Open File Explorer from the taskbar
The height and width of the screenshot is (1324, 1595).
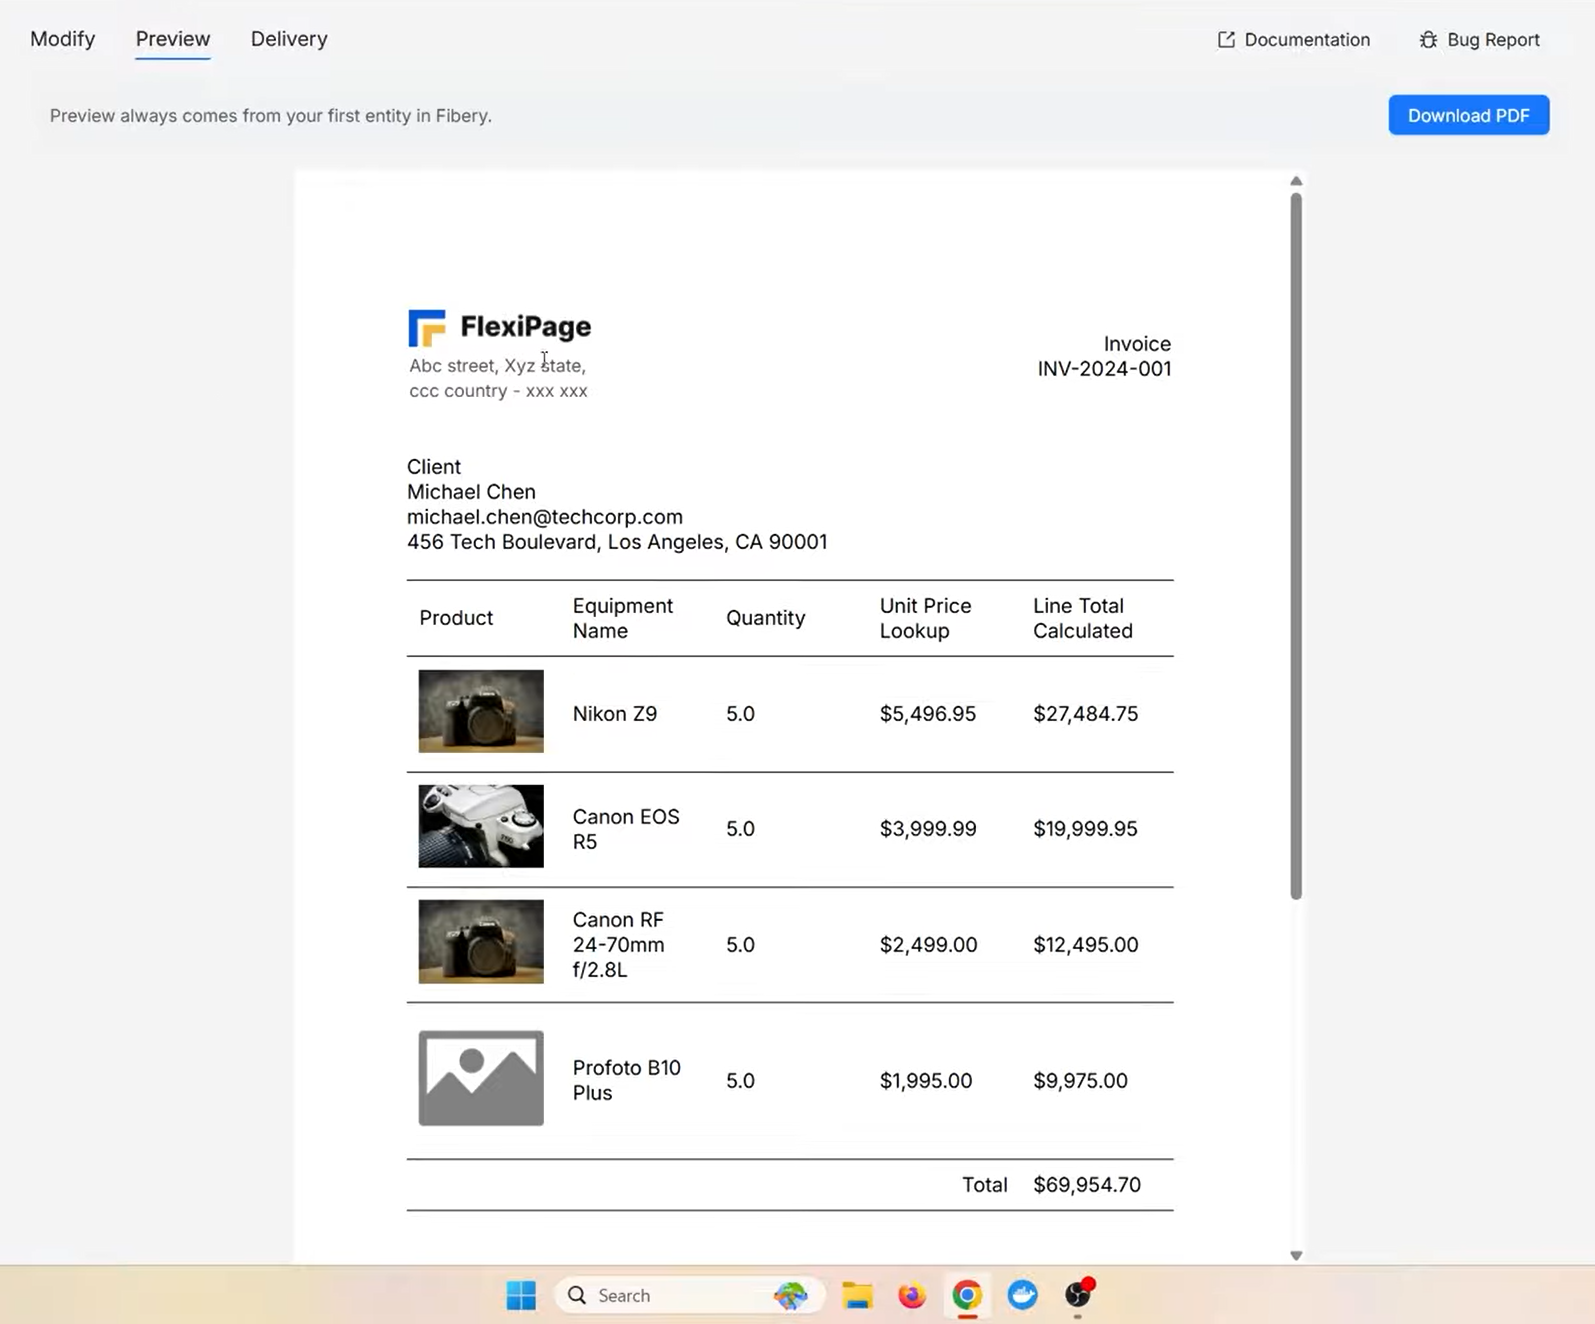(857, 1295)
